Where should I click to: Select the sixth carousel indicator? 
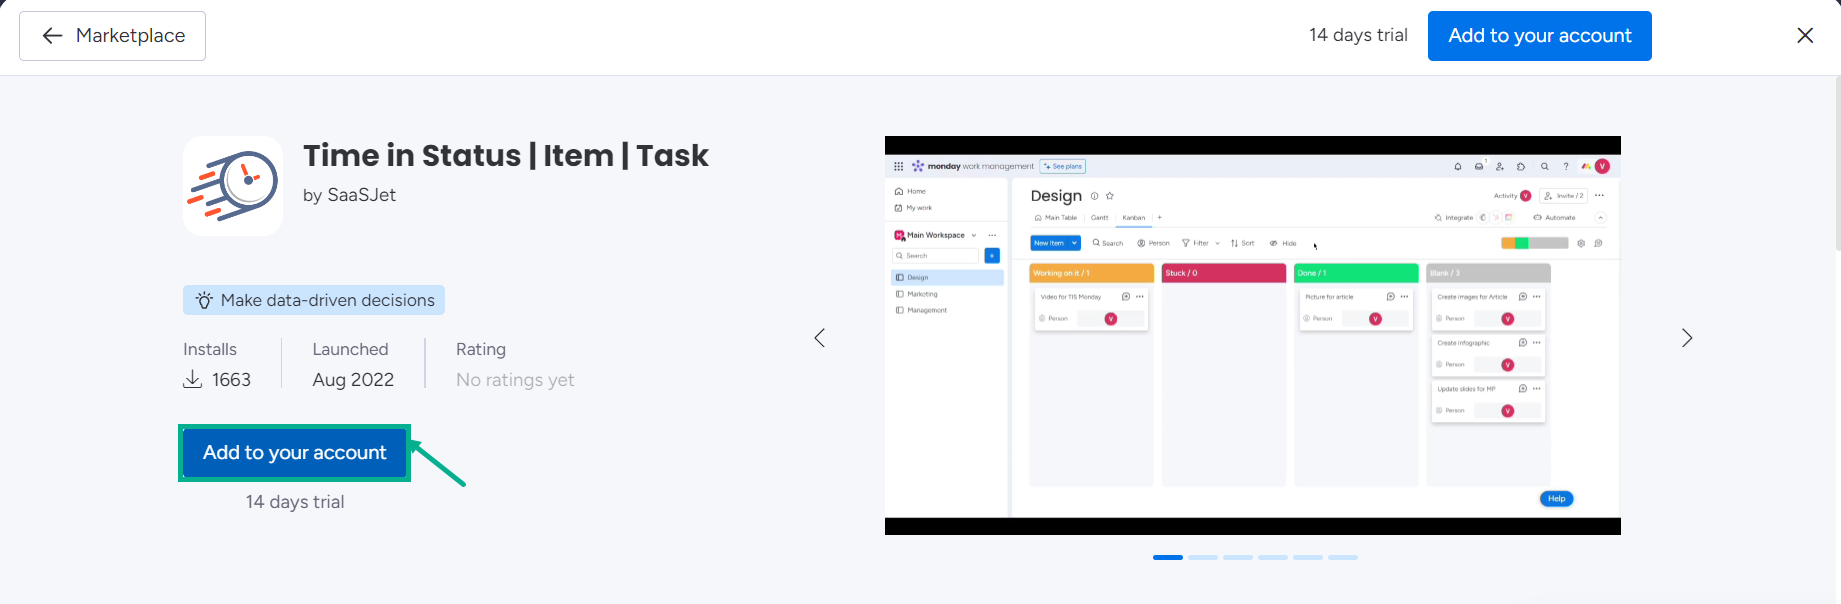point(1343,557)
